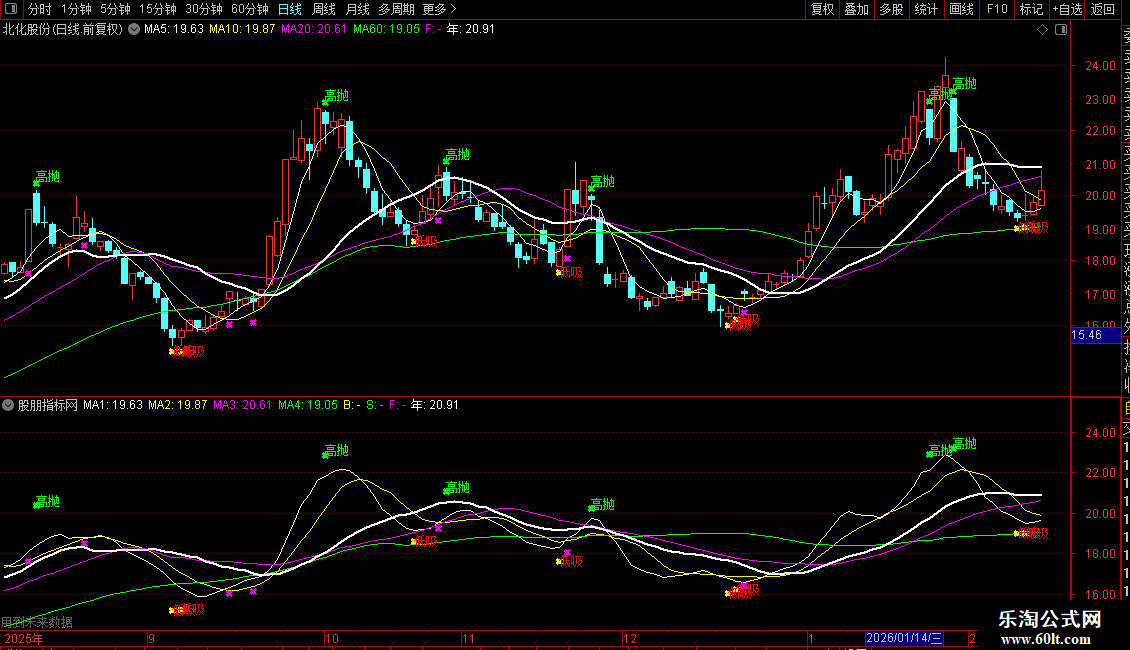Click the 叠加 overlay button

pyautogui.click(x=856, y=9)
